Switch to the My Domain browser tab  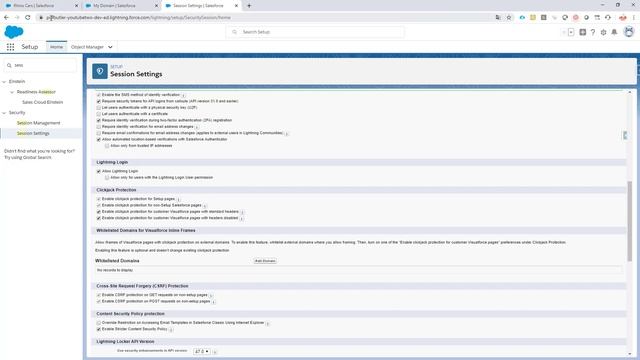(121, 6)
